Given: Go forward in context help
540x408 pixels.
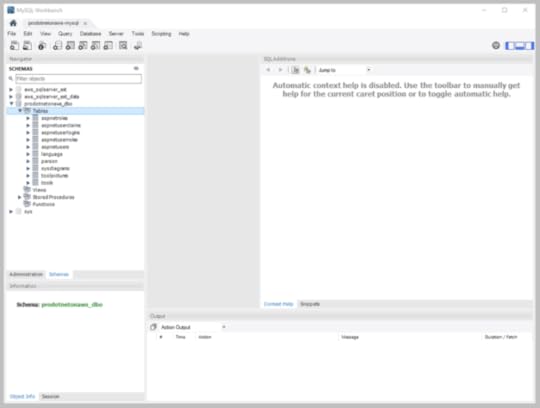Looking at the screenshot, I should 280,70.
